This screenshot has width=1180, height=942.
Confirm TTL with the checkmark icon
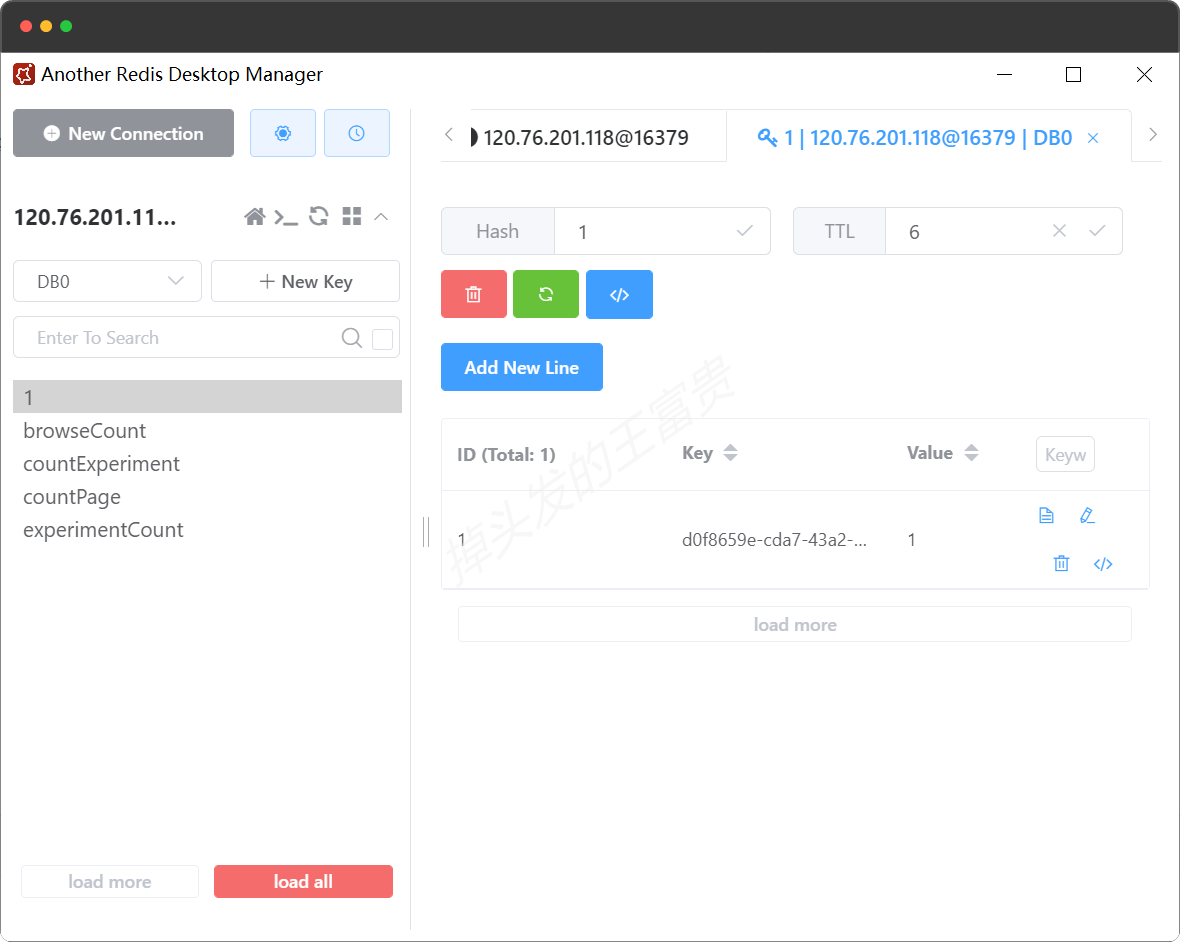point(1097,231)
